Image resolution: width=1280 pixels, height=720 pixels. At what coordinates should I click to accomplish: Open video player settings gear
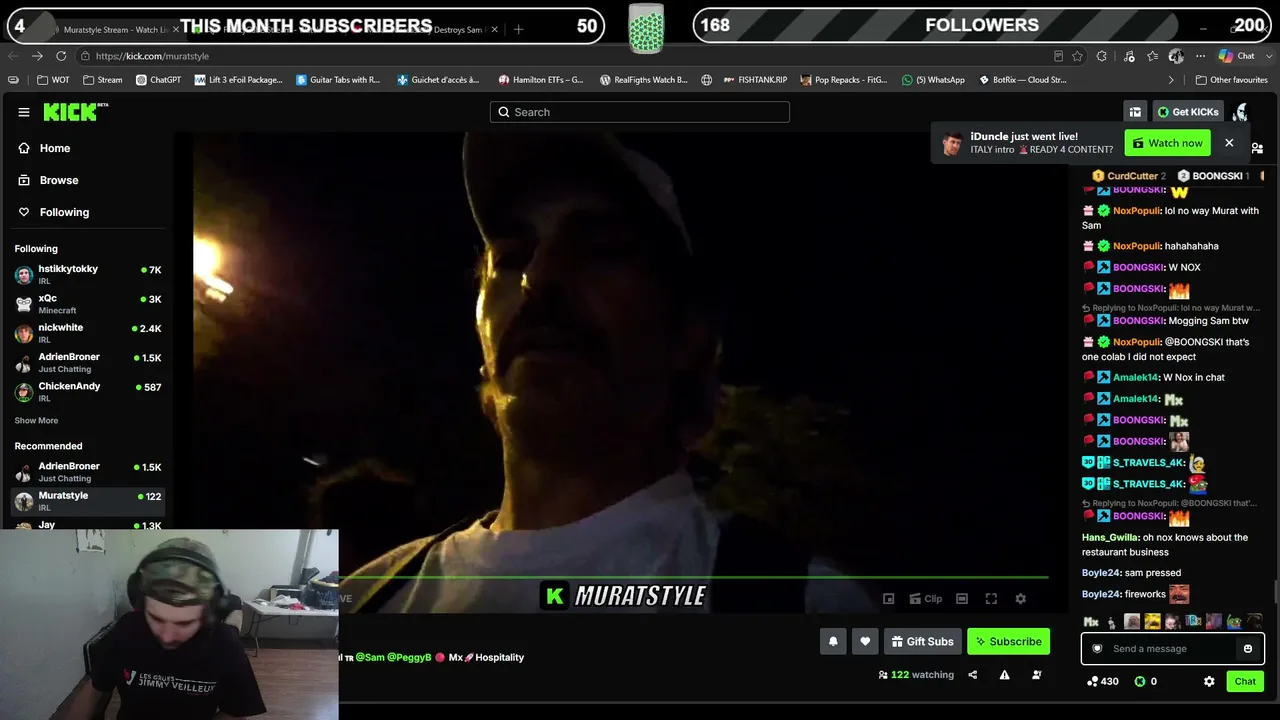(1020, 599)
